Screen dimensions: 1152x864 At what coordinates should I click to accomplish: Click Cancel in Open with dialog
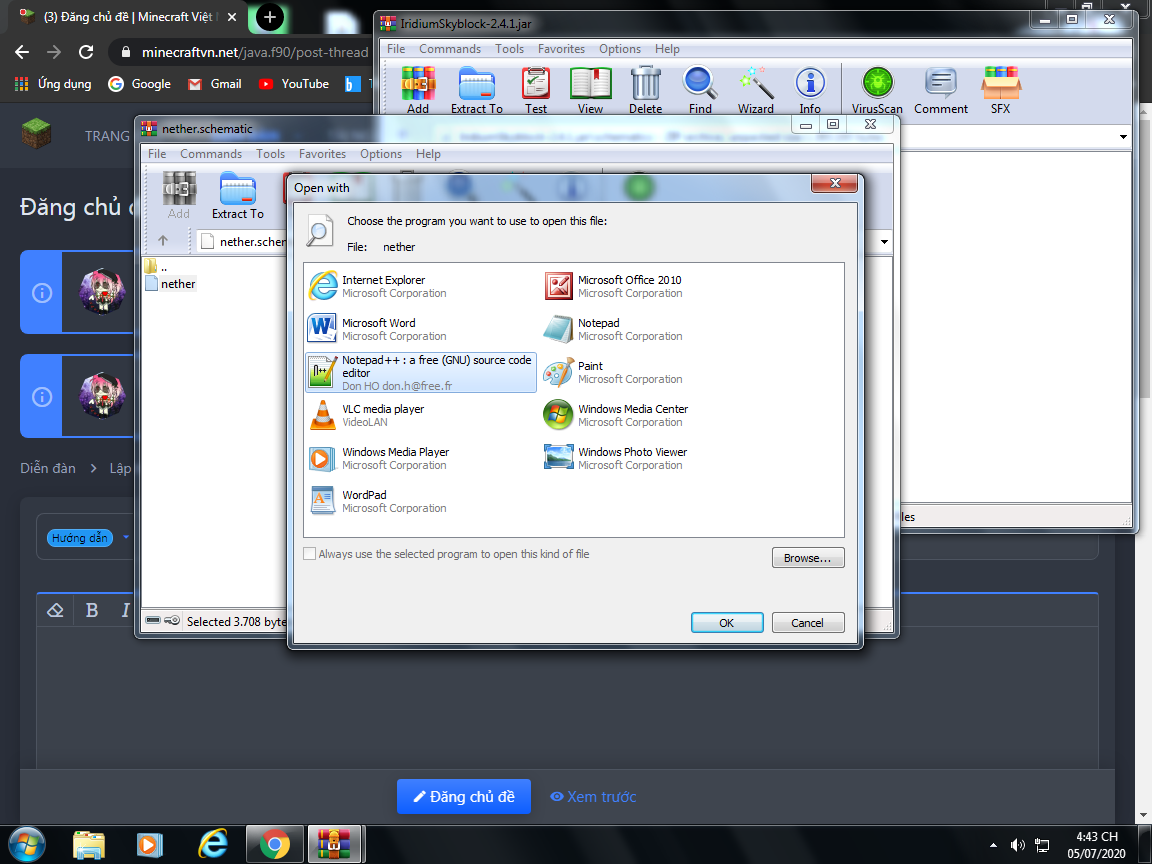tap(807, 622)
